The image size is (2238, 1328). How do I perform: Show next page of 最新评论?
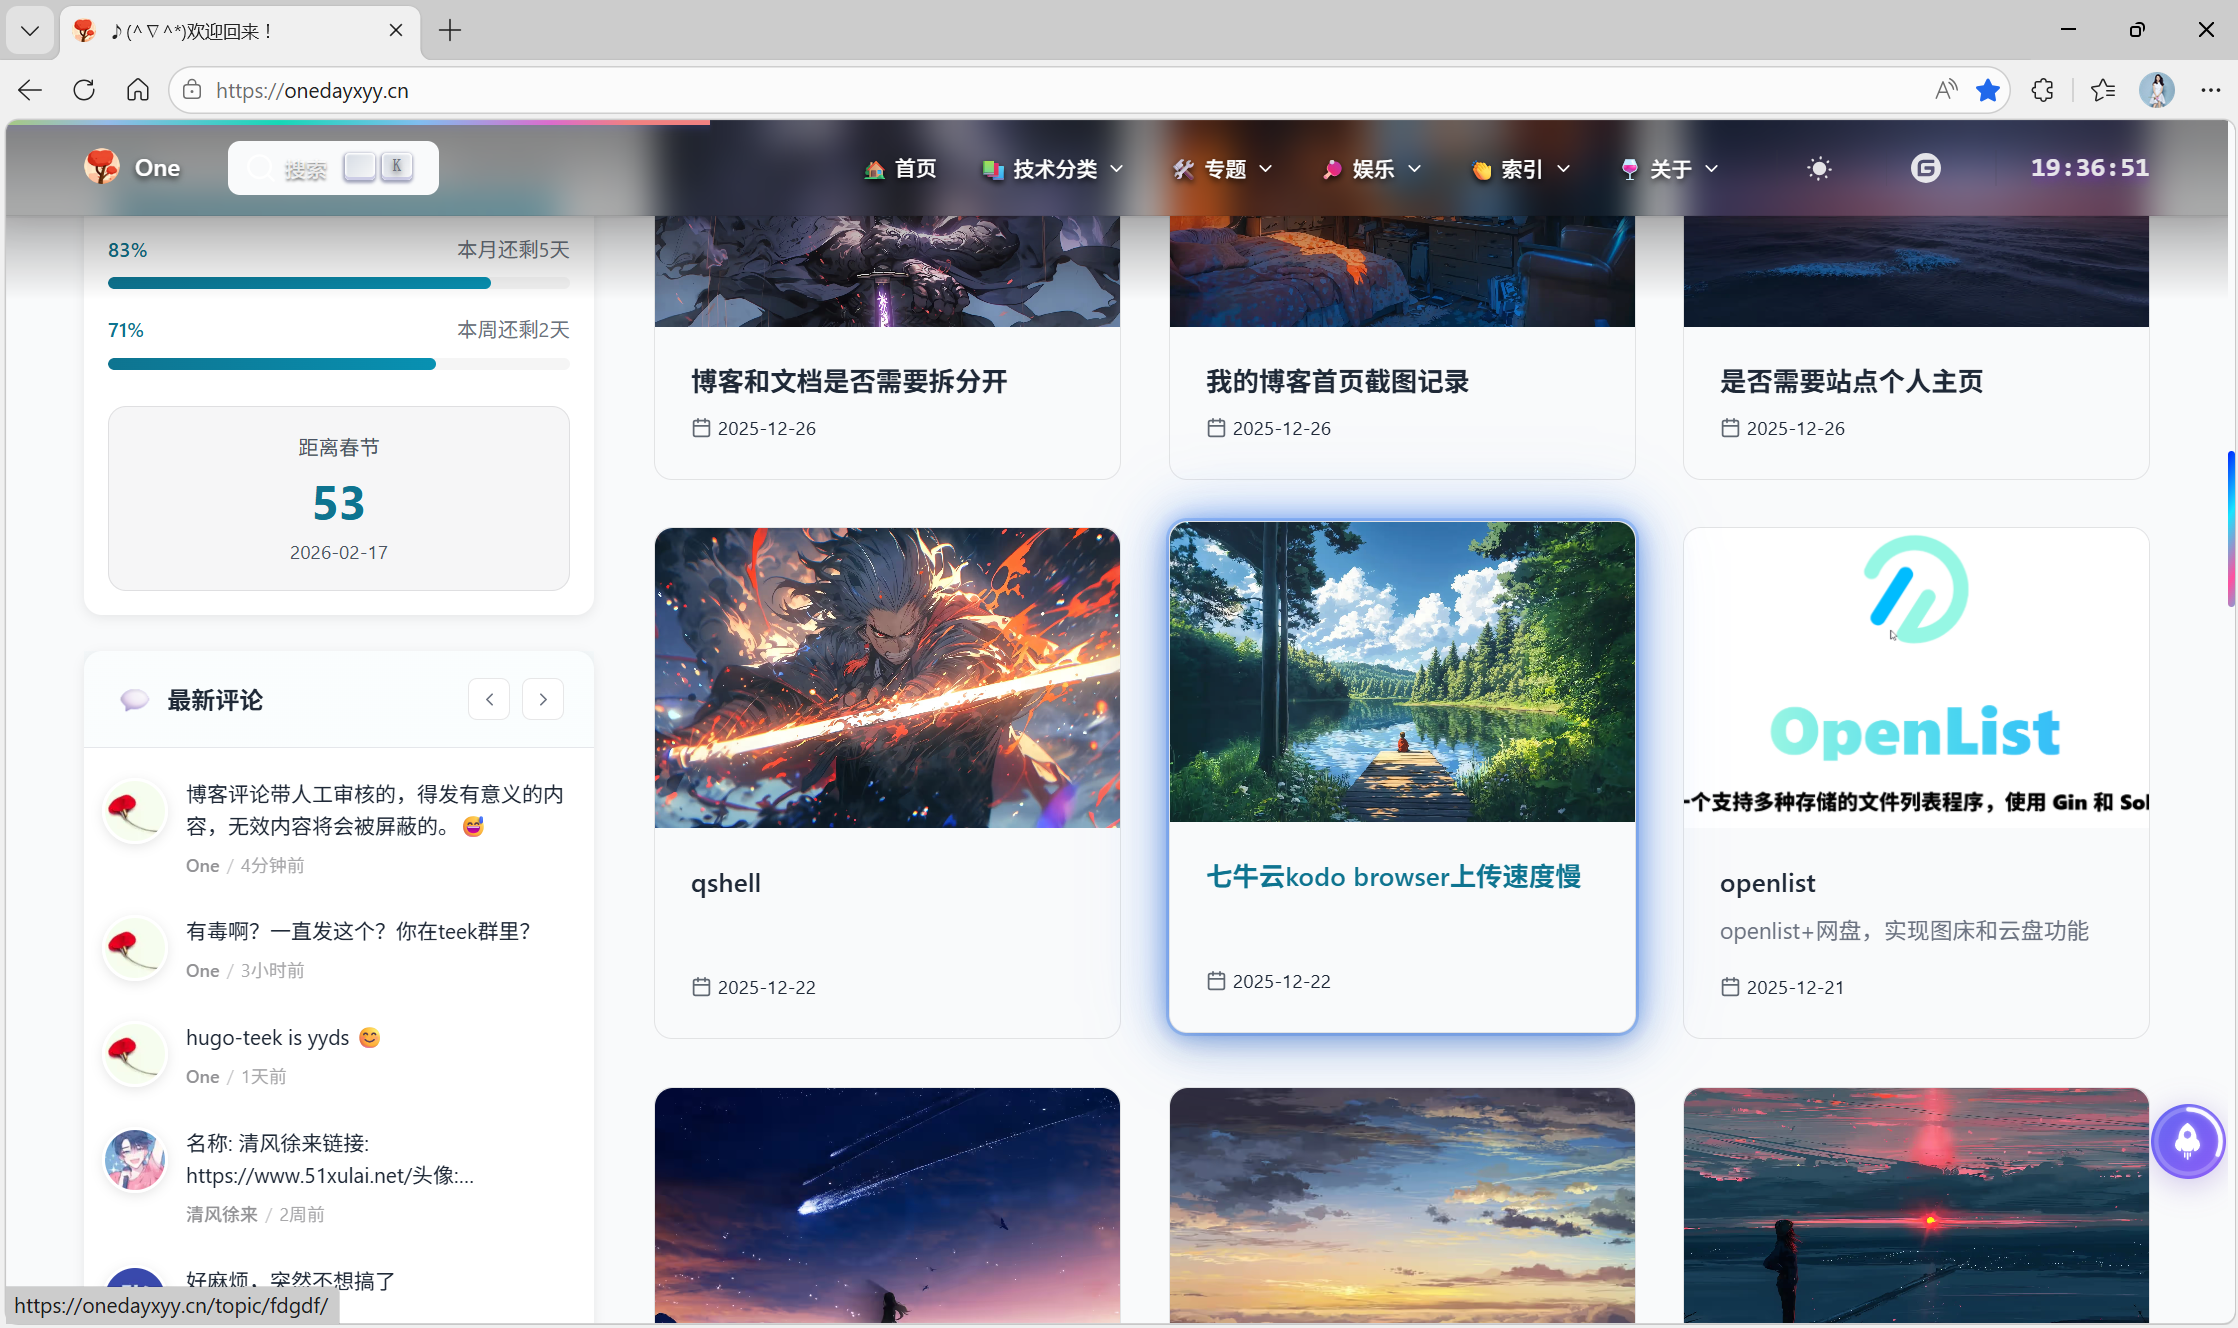[x=543, y=699]
